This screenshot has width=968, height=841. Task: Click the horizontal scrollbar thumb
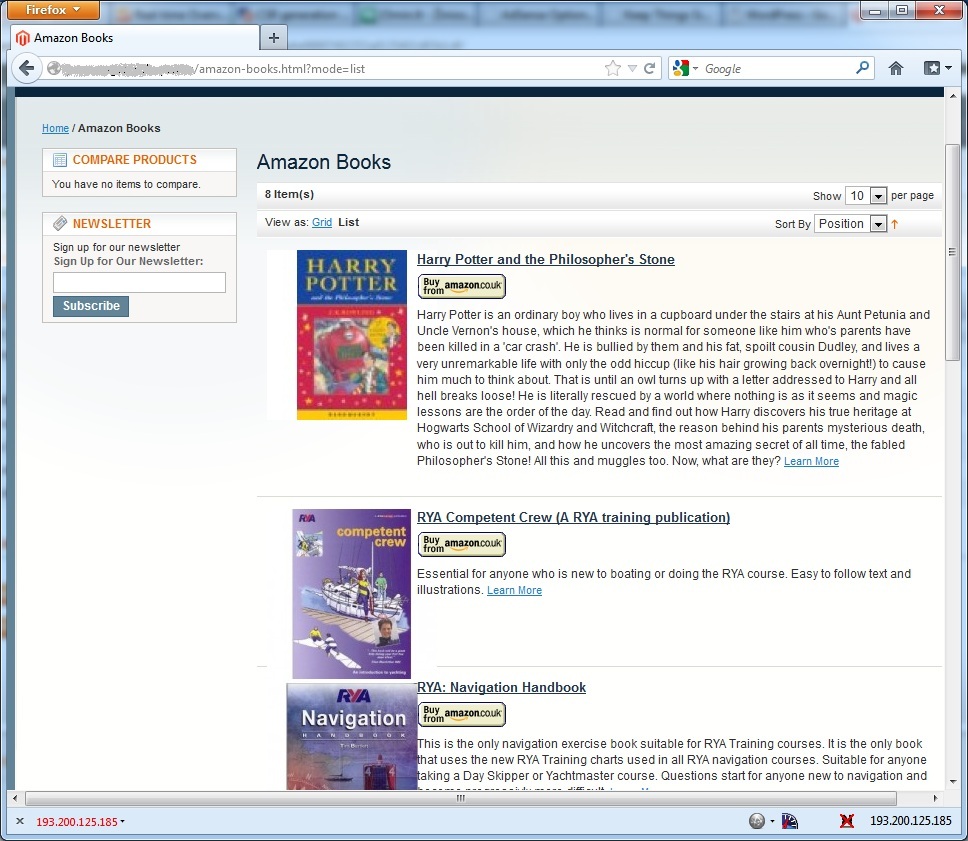click(x=461, y=798)
